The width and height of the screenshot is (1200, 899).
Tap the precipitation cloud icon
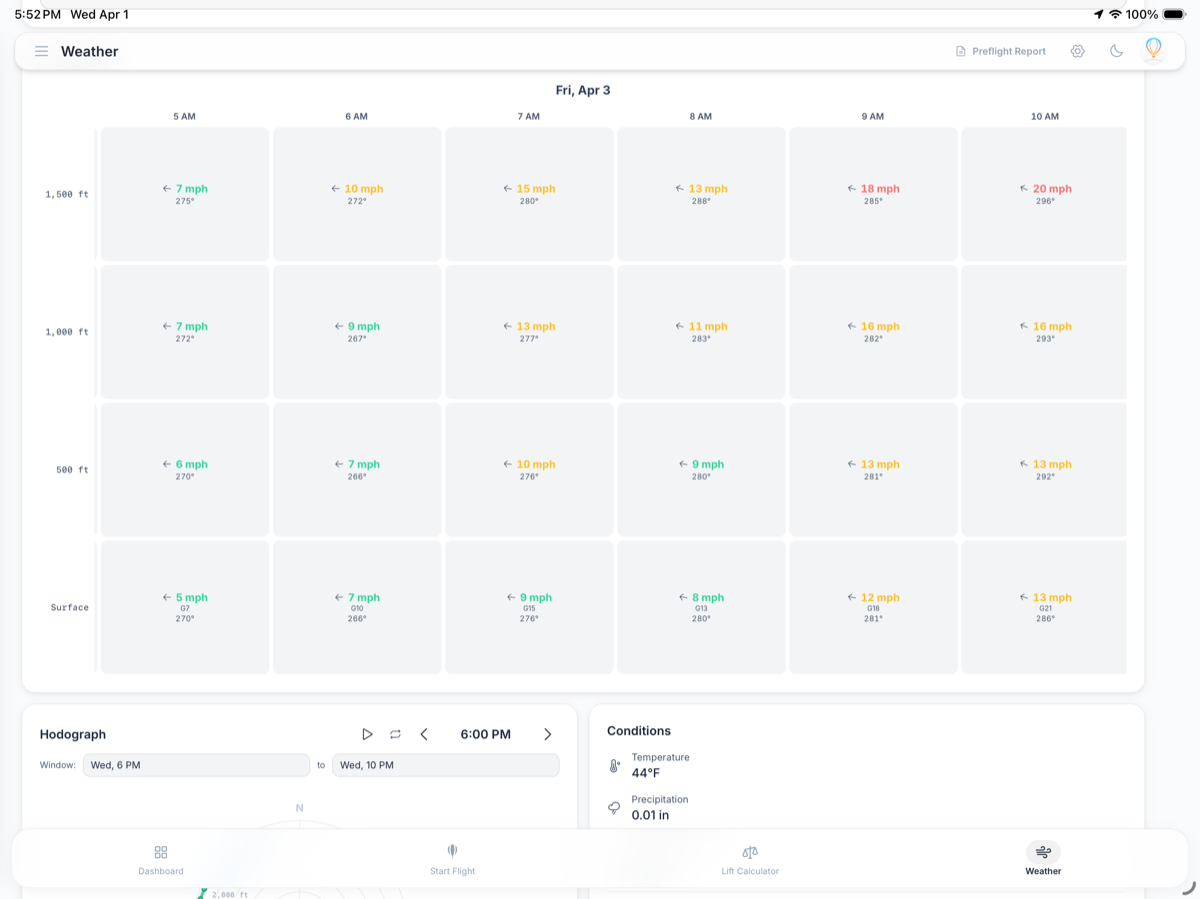coord(615,808)
